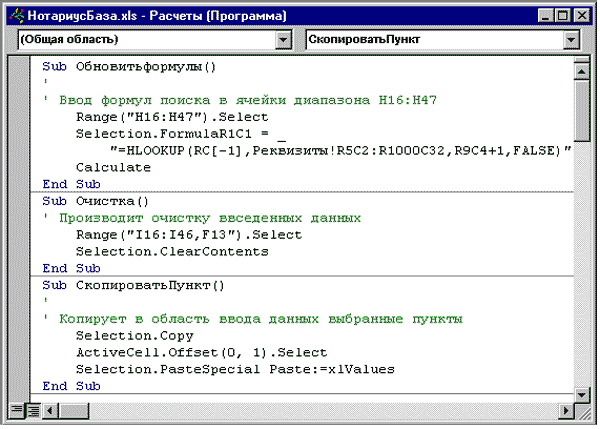
Task: Close the Расчеты code window
Action: [x=582, y=16]
